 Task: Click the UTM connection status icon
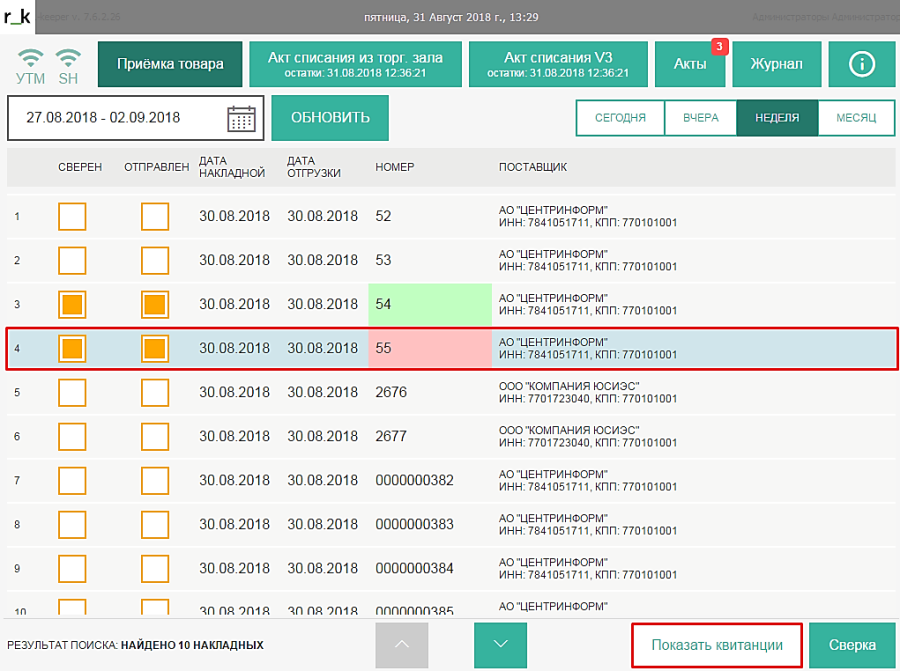coord(31,64)
